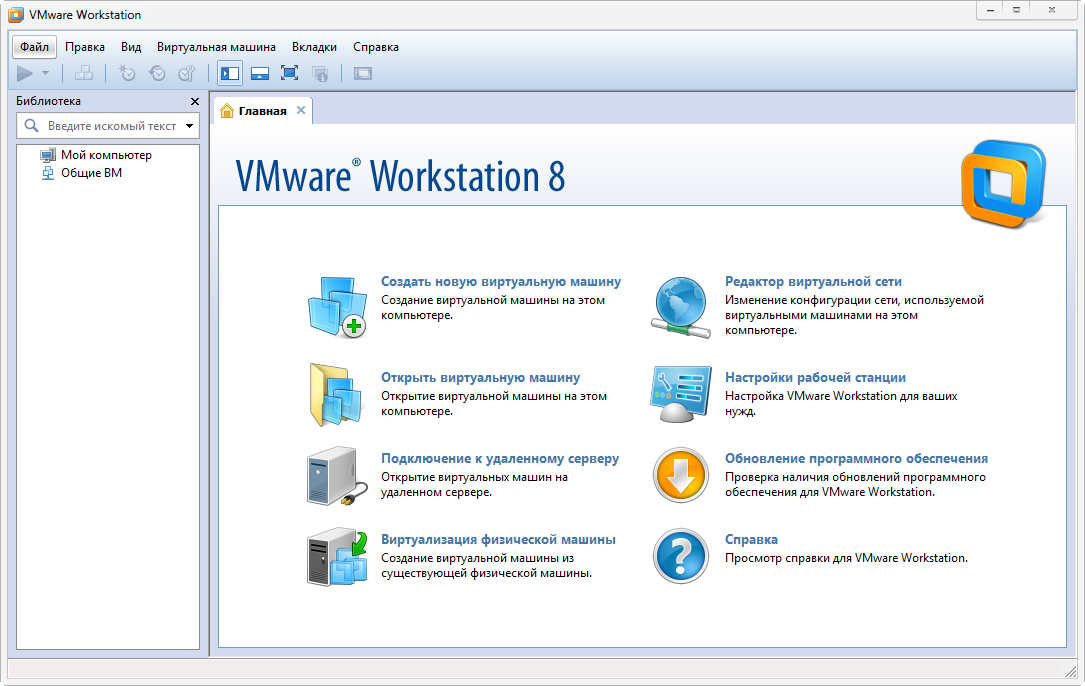Close the Библиотека panel
Viewport: 1085px width, 686px height.
click(195, 102)
